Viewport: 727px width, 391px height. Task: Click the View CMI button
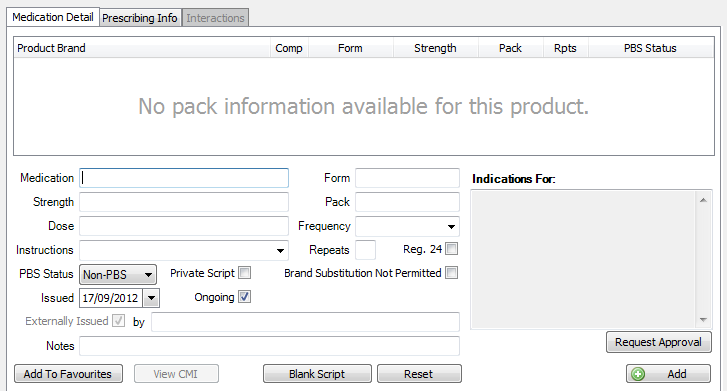tap(176, 374)
